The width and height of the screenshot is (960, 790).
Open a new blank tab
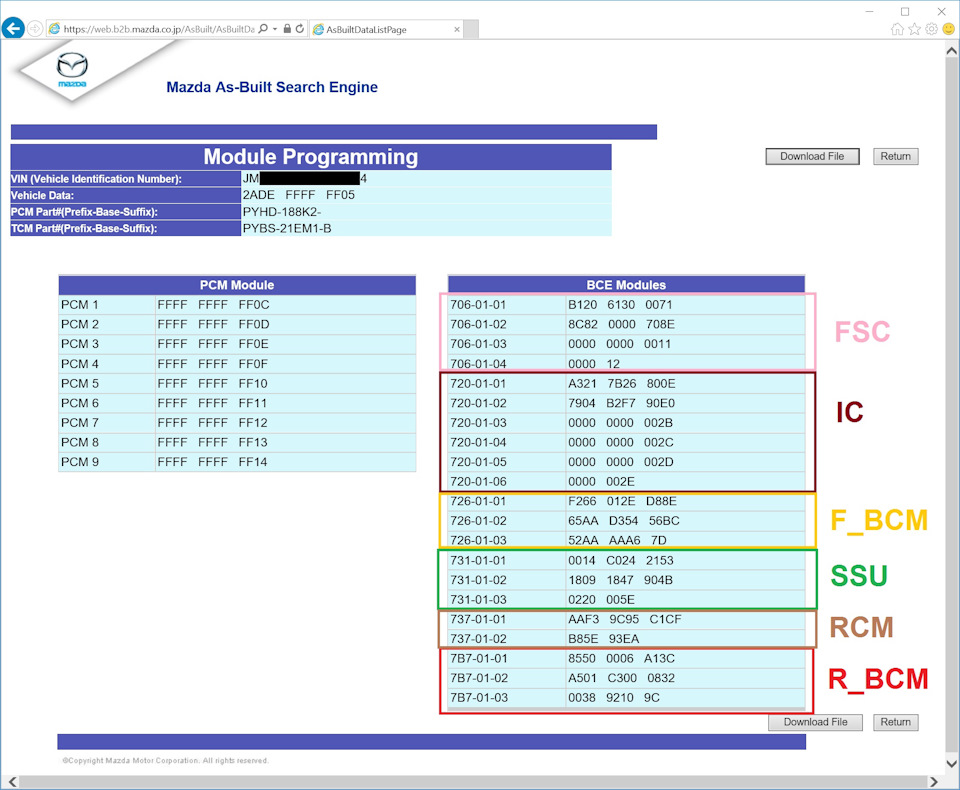click(471, 29)
